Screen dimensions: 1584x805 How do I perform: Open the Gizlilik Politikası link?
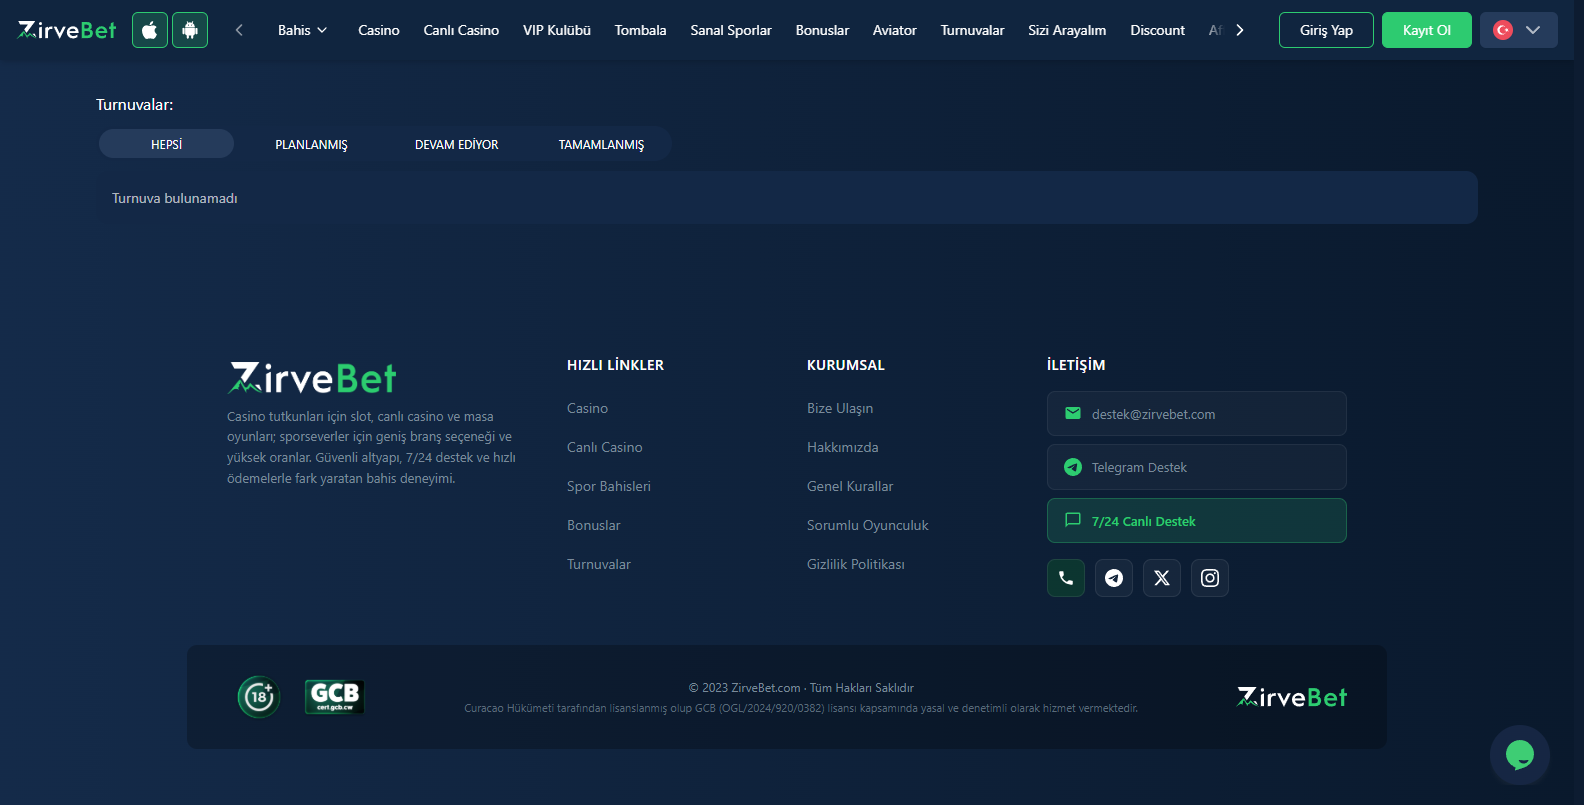(856, 564)
